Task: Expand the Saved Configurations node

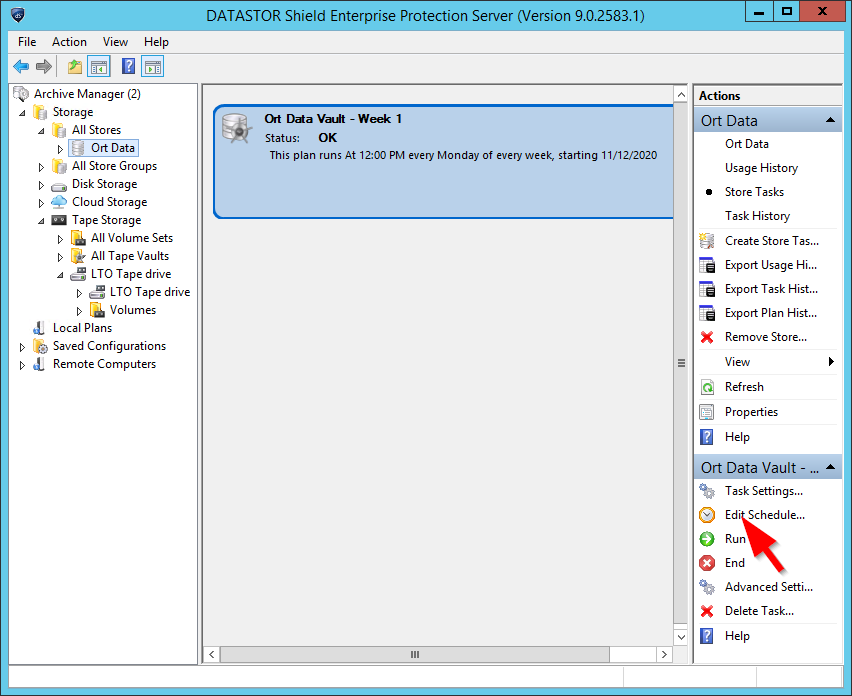Action: click(x=22, y=347)
